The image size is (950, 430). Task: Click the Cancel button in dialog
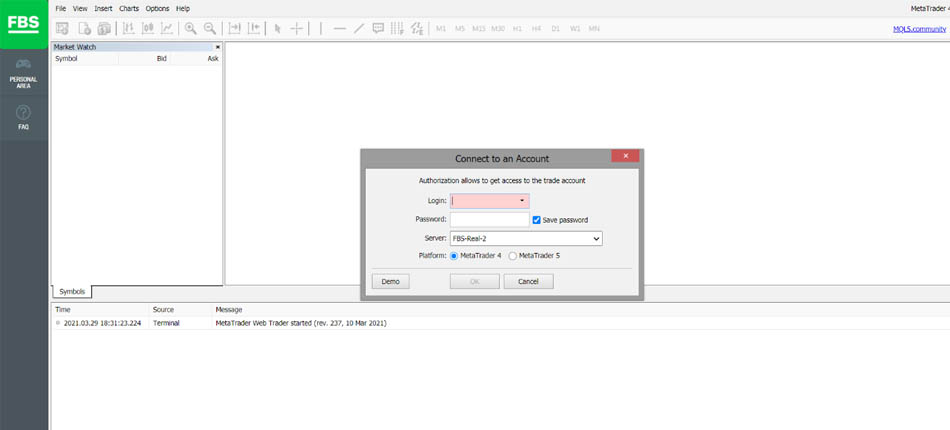coord(528,282)
